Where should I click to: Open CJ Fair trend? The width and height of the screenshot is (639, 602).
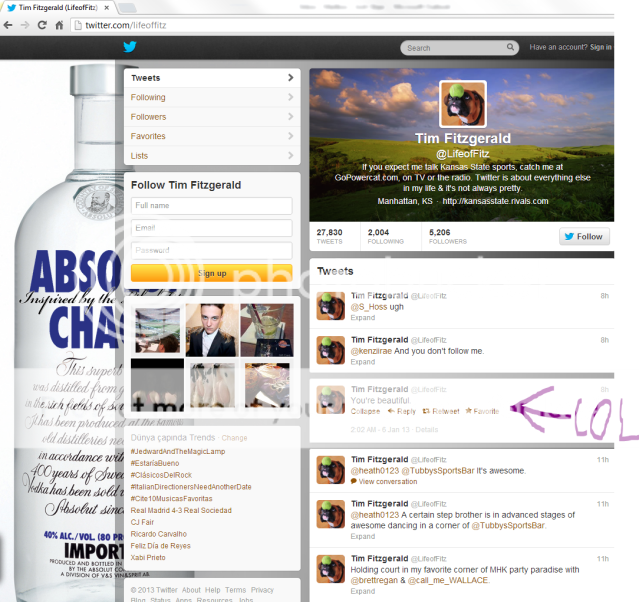pos(142,522)
